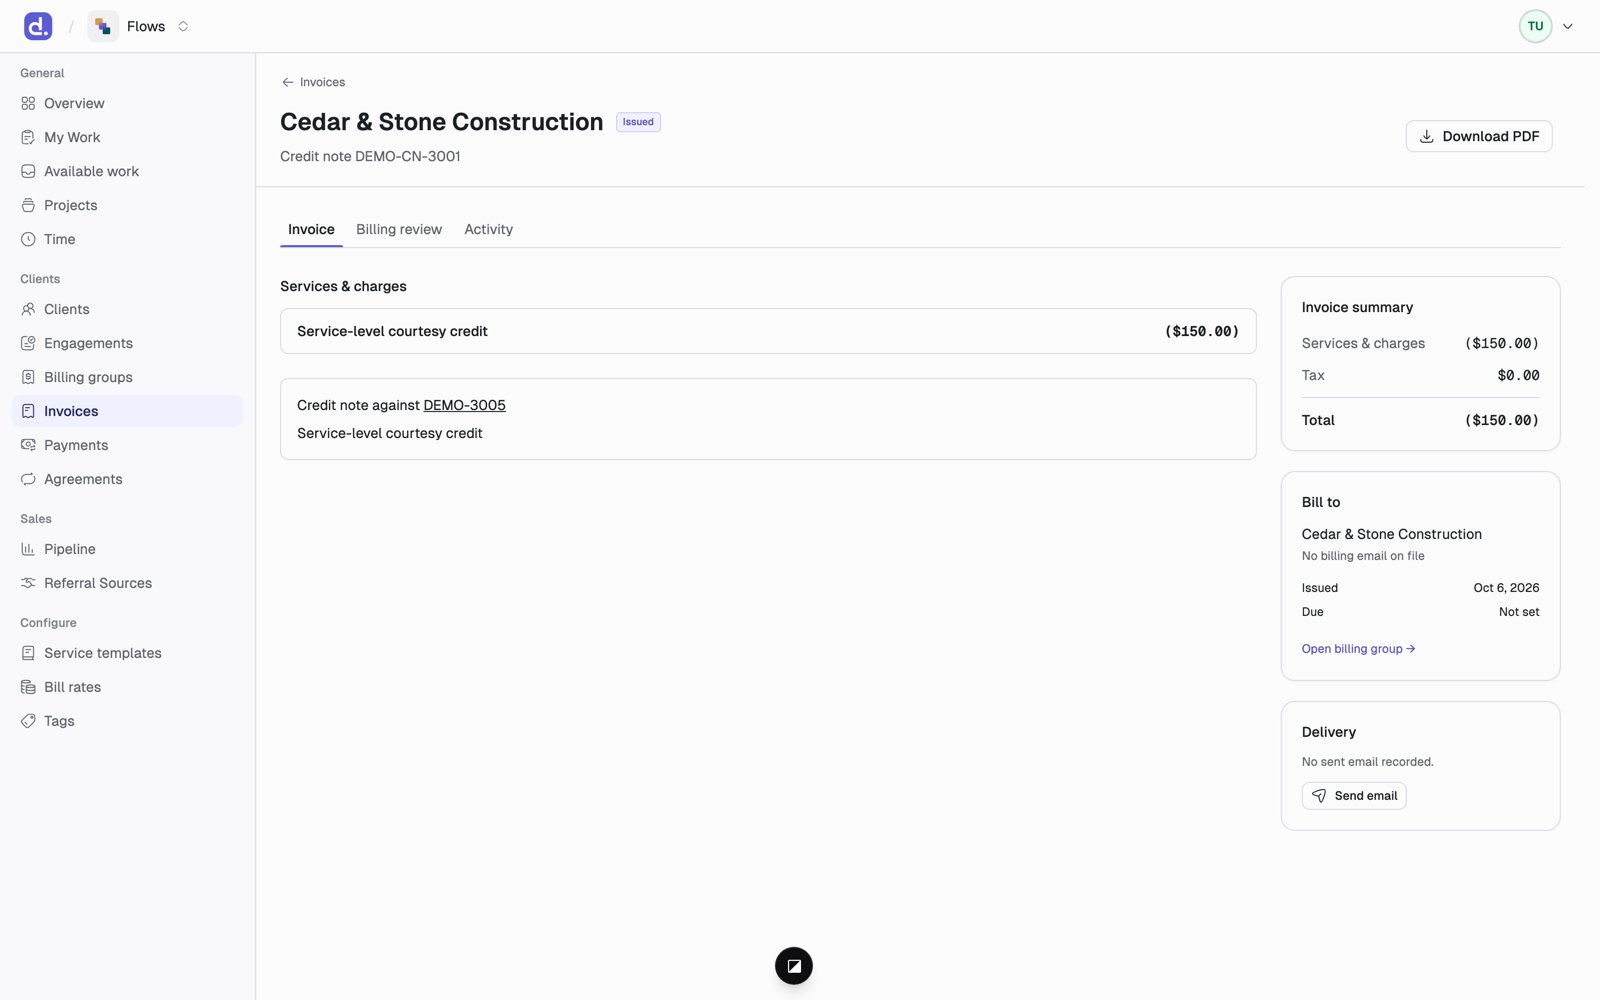Click the Agreements chat bubble icon
The image size is (1600, 1000).
28,479
